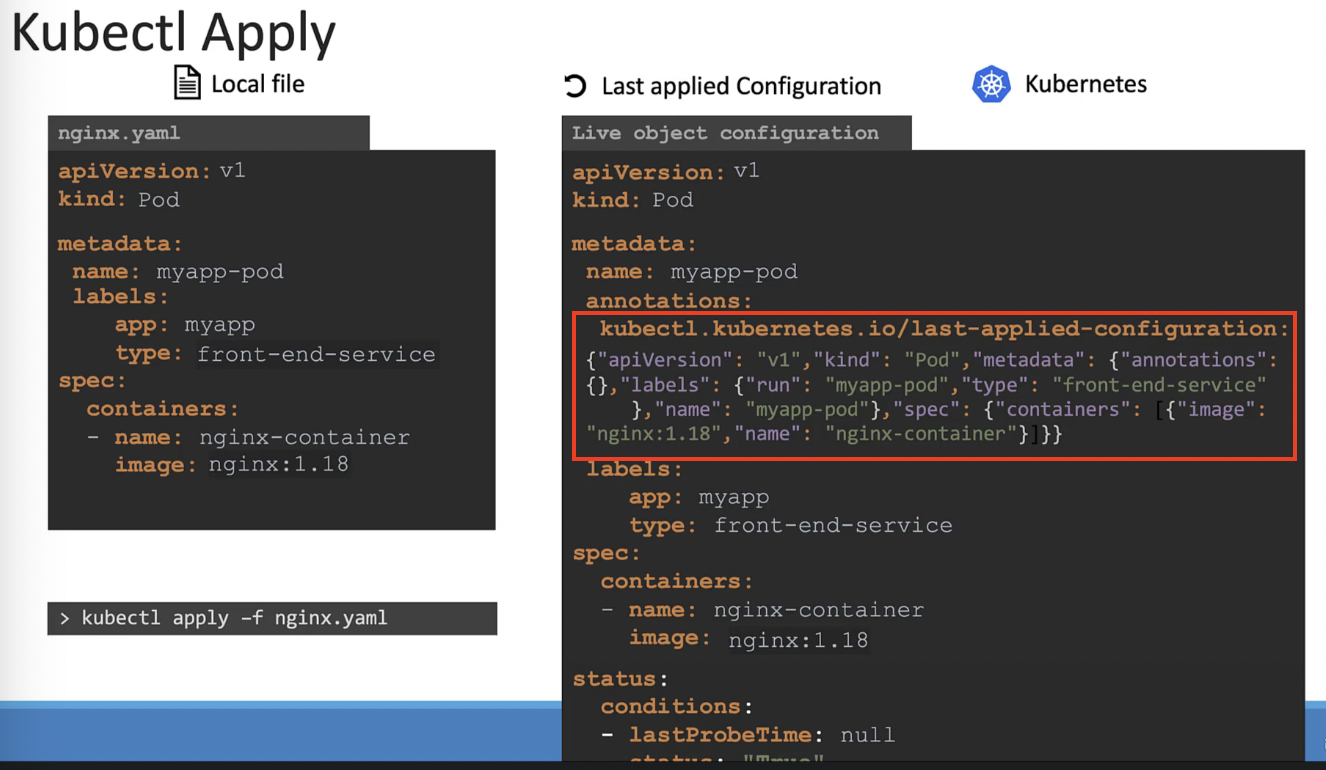Click apiVersion: v1 in live object configuration
The image size is (1326, 770).
pyautogui.click(x=666, y=172)
